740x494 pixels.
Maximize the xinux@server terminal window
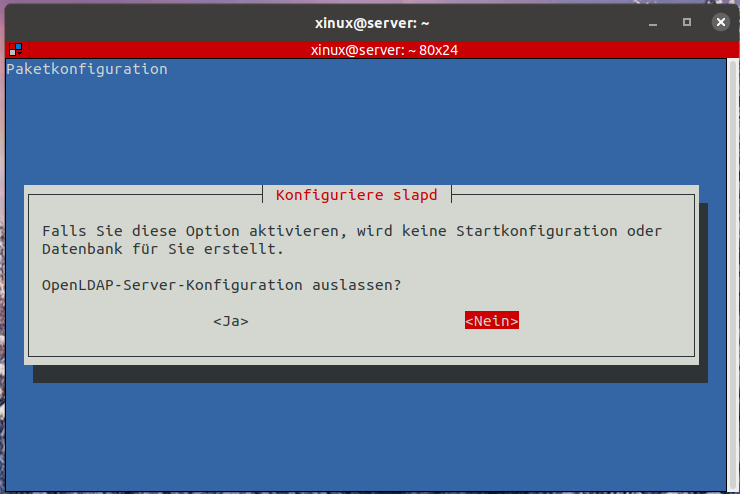point(687,22)
